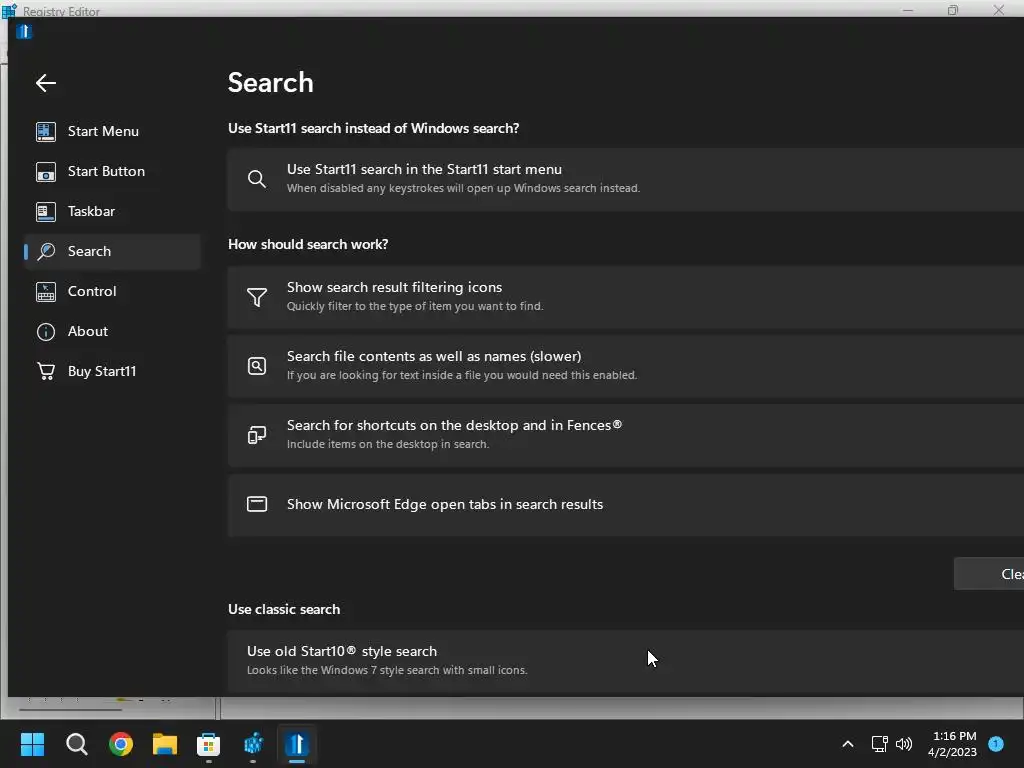
Task: Click the magnifier icon beside Use Start11 search
Action: click(x=257, y=179)
